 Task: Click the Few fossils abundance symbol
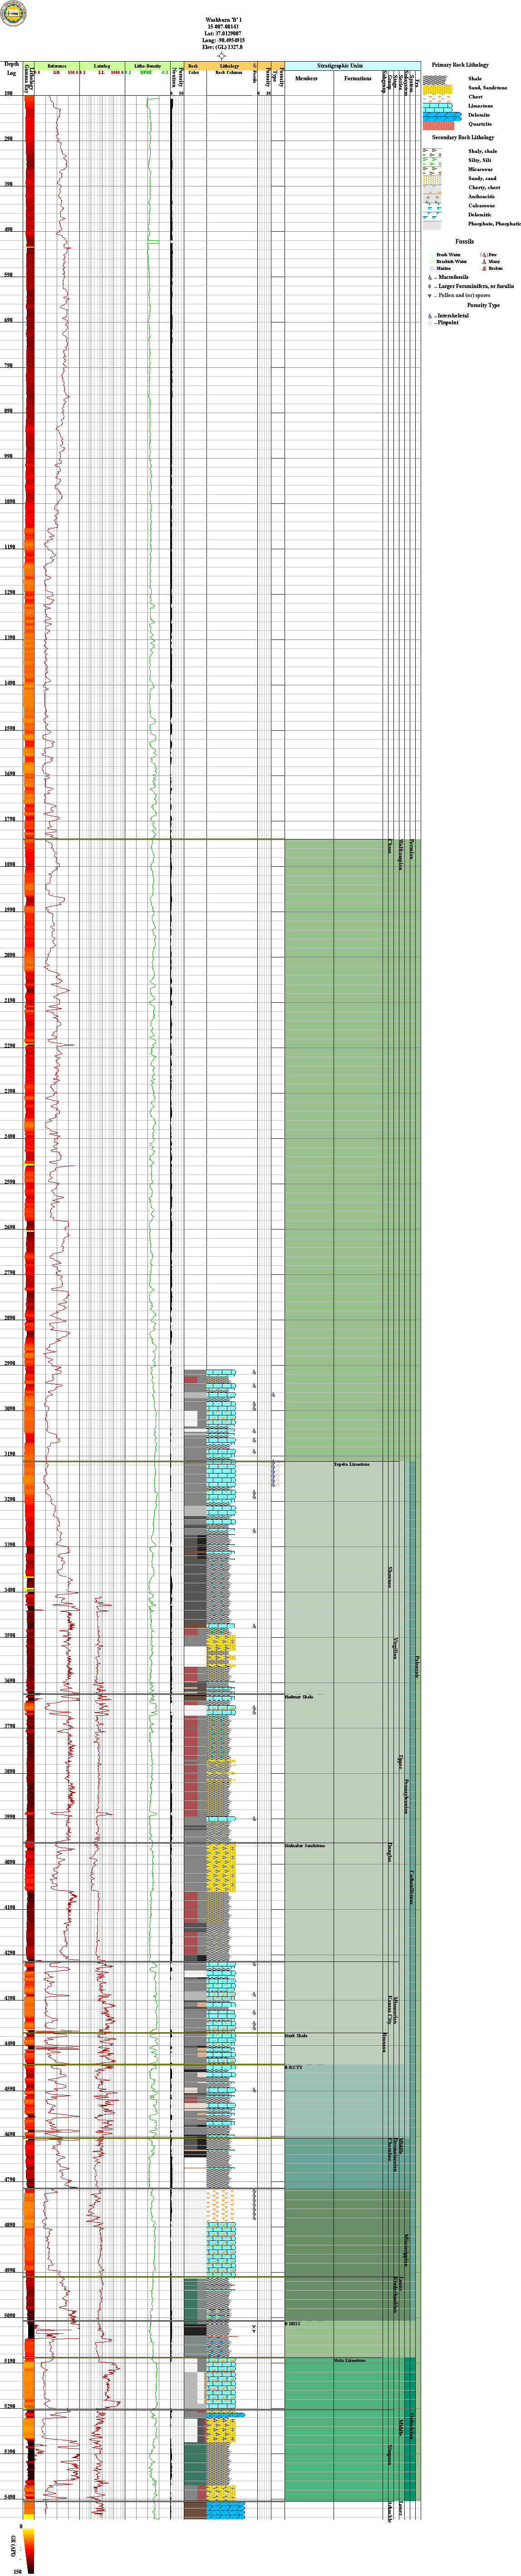pos(484,255)
